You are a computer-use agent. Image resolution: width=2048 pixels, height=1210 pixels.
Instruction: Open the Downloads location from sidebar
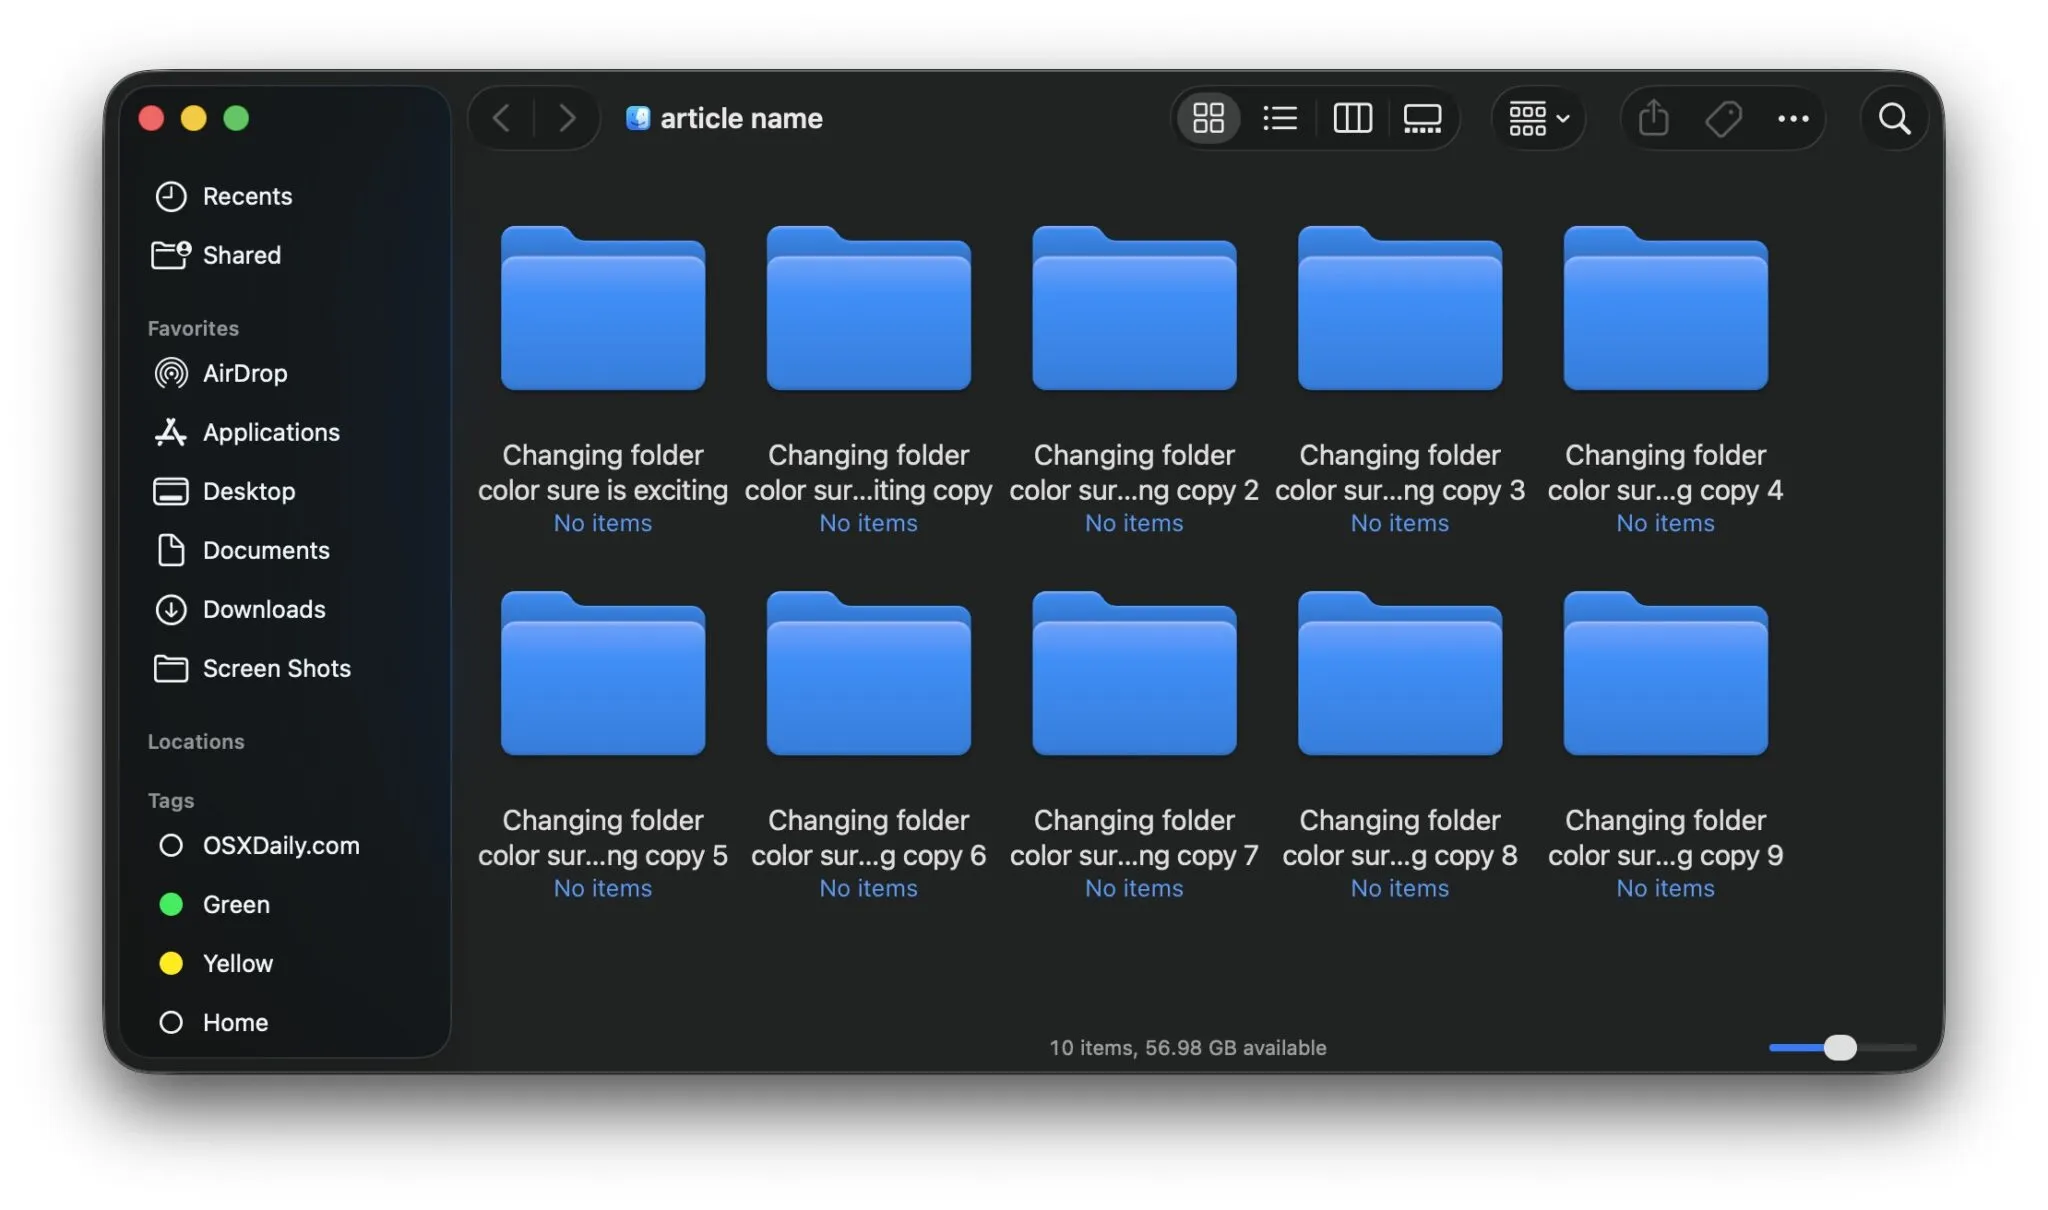coord(263,609)
